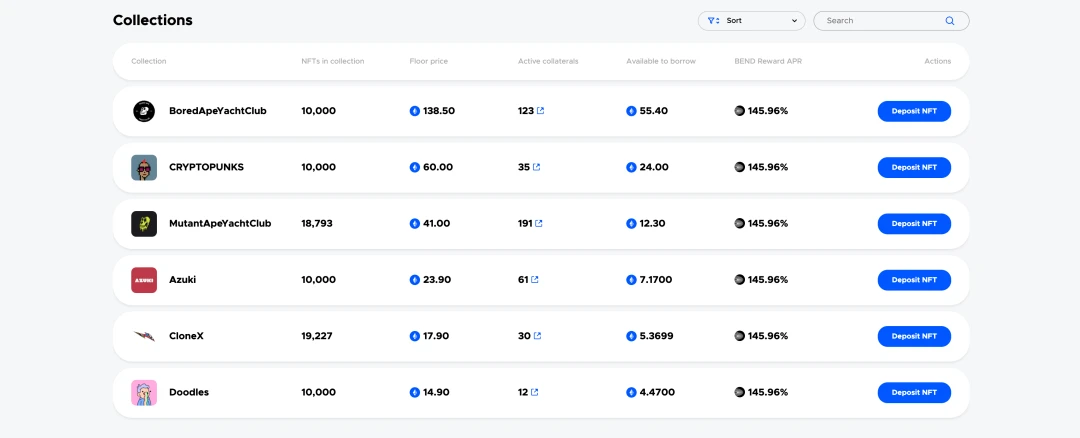1080x438 pixels.
Task: Deposit NFT for BoredApeYachtClub
Action: (914, 111)
